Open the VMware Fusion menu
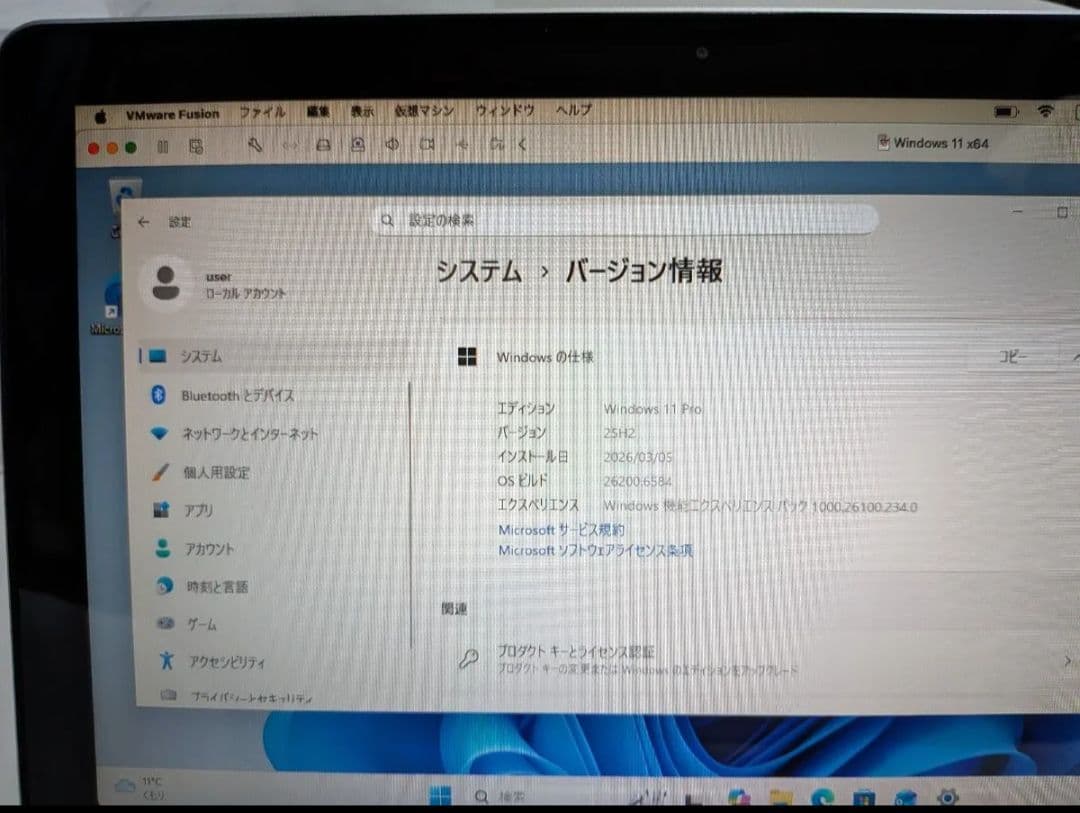 tap(172, 114)
